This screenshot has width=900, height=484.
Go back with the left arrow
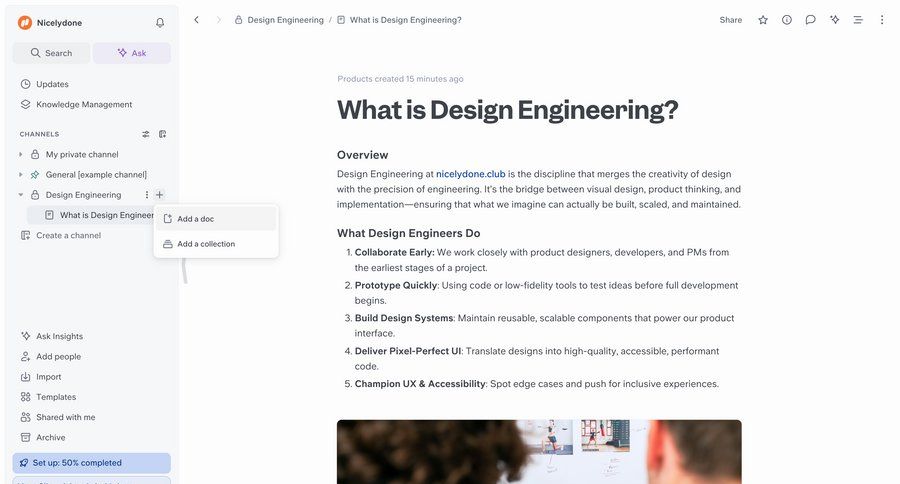click(x=196, y=20)
